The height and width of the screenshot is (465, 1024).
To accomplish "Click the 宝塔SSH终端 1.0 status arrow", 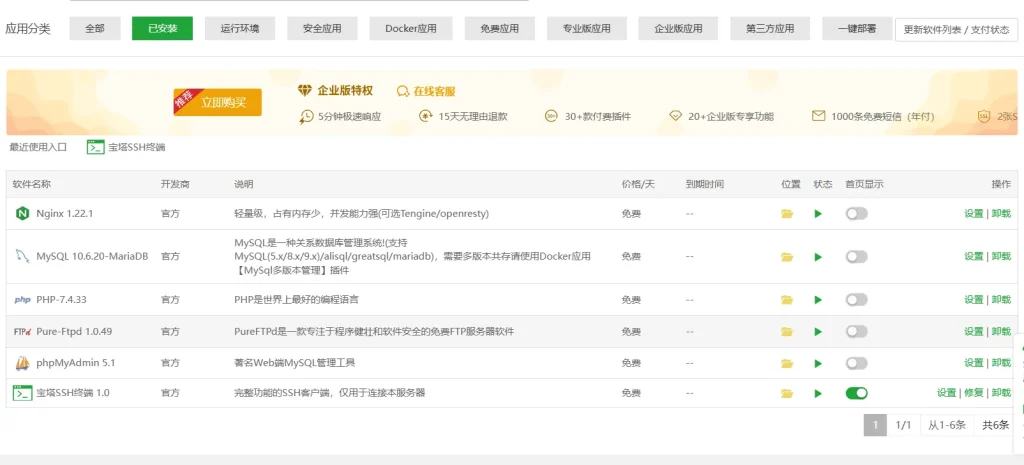I will pos(818,393).
